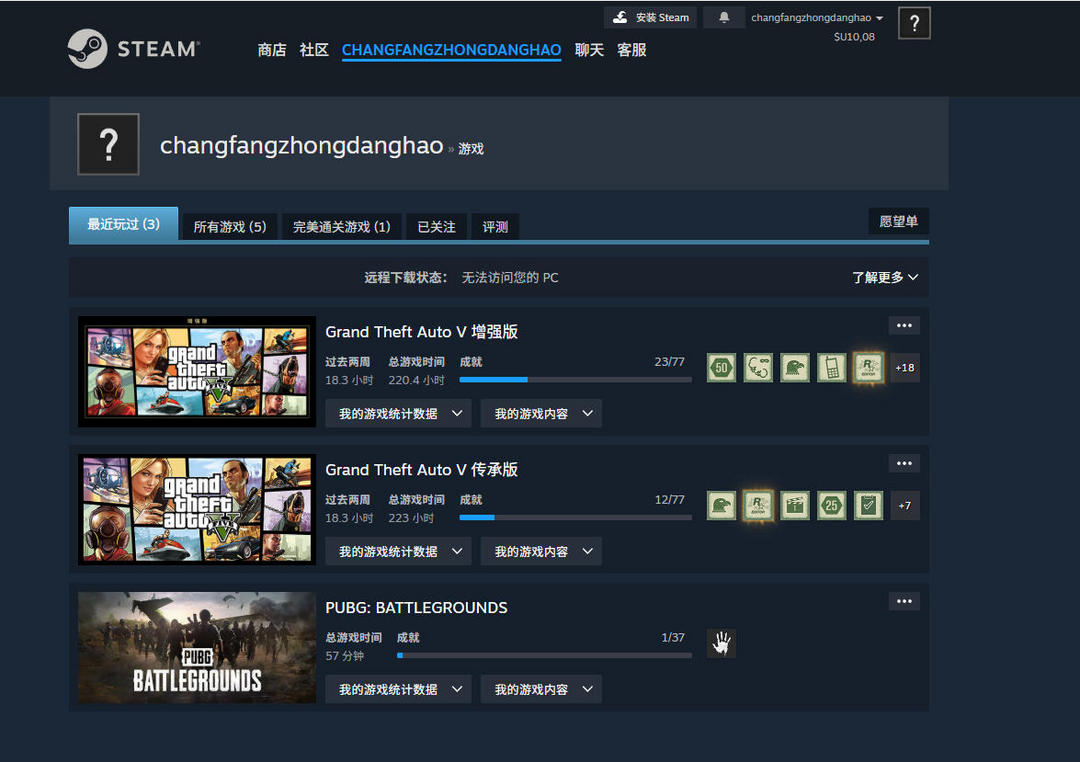Open notifications bell icon
The width and height of the screenshot is (1080, 762).
[723, 18]
